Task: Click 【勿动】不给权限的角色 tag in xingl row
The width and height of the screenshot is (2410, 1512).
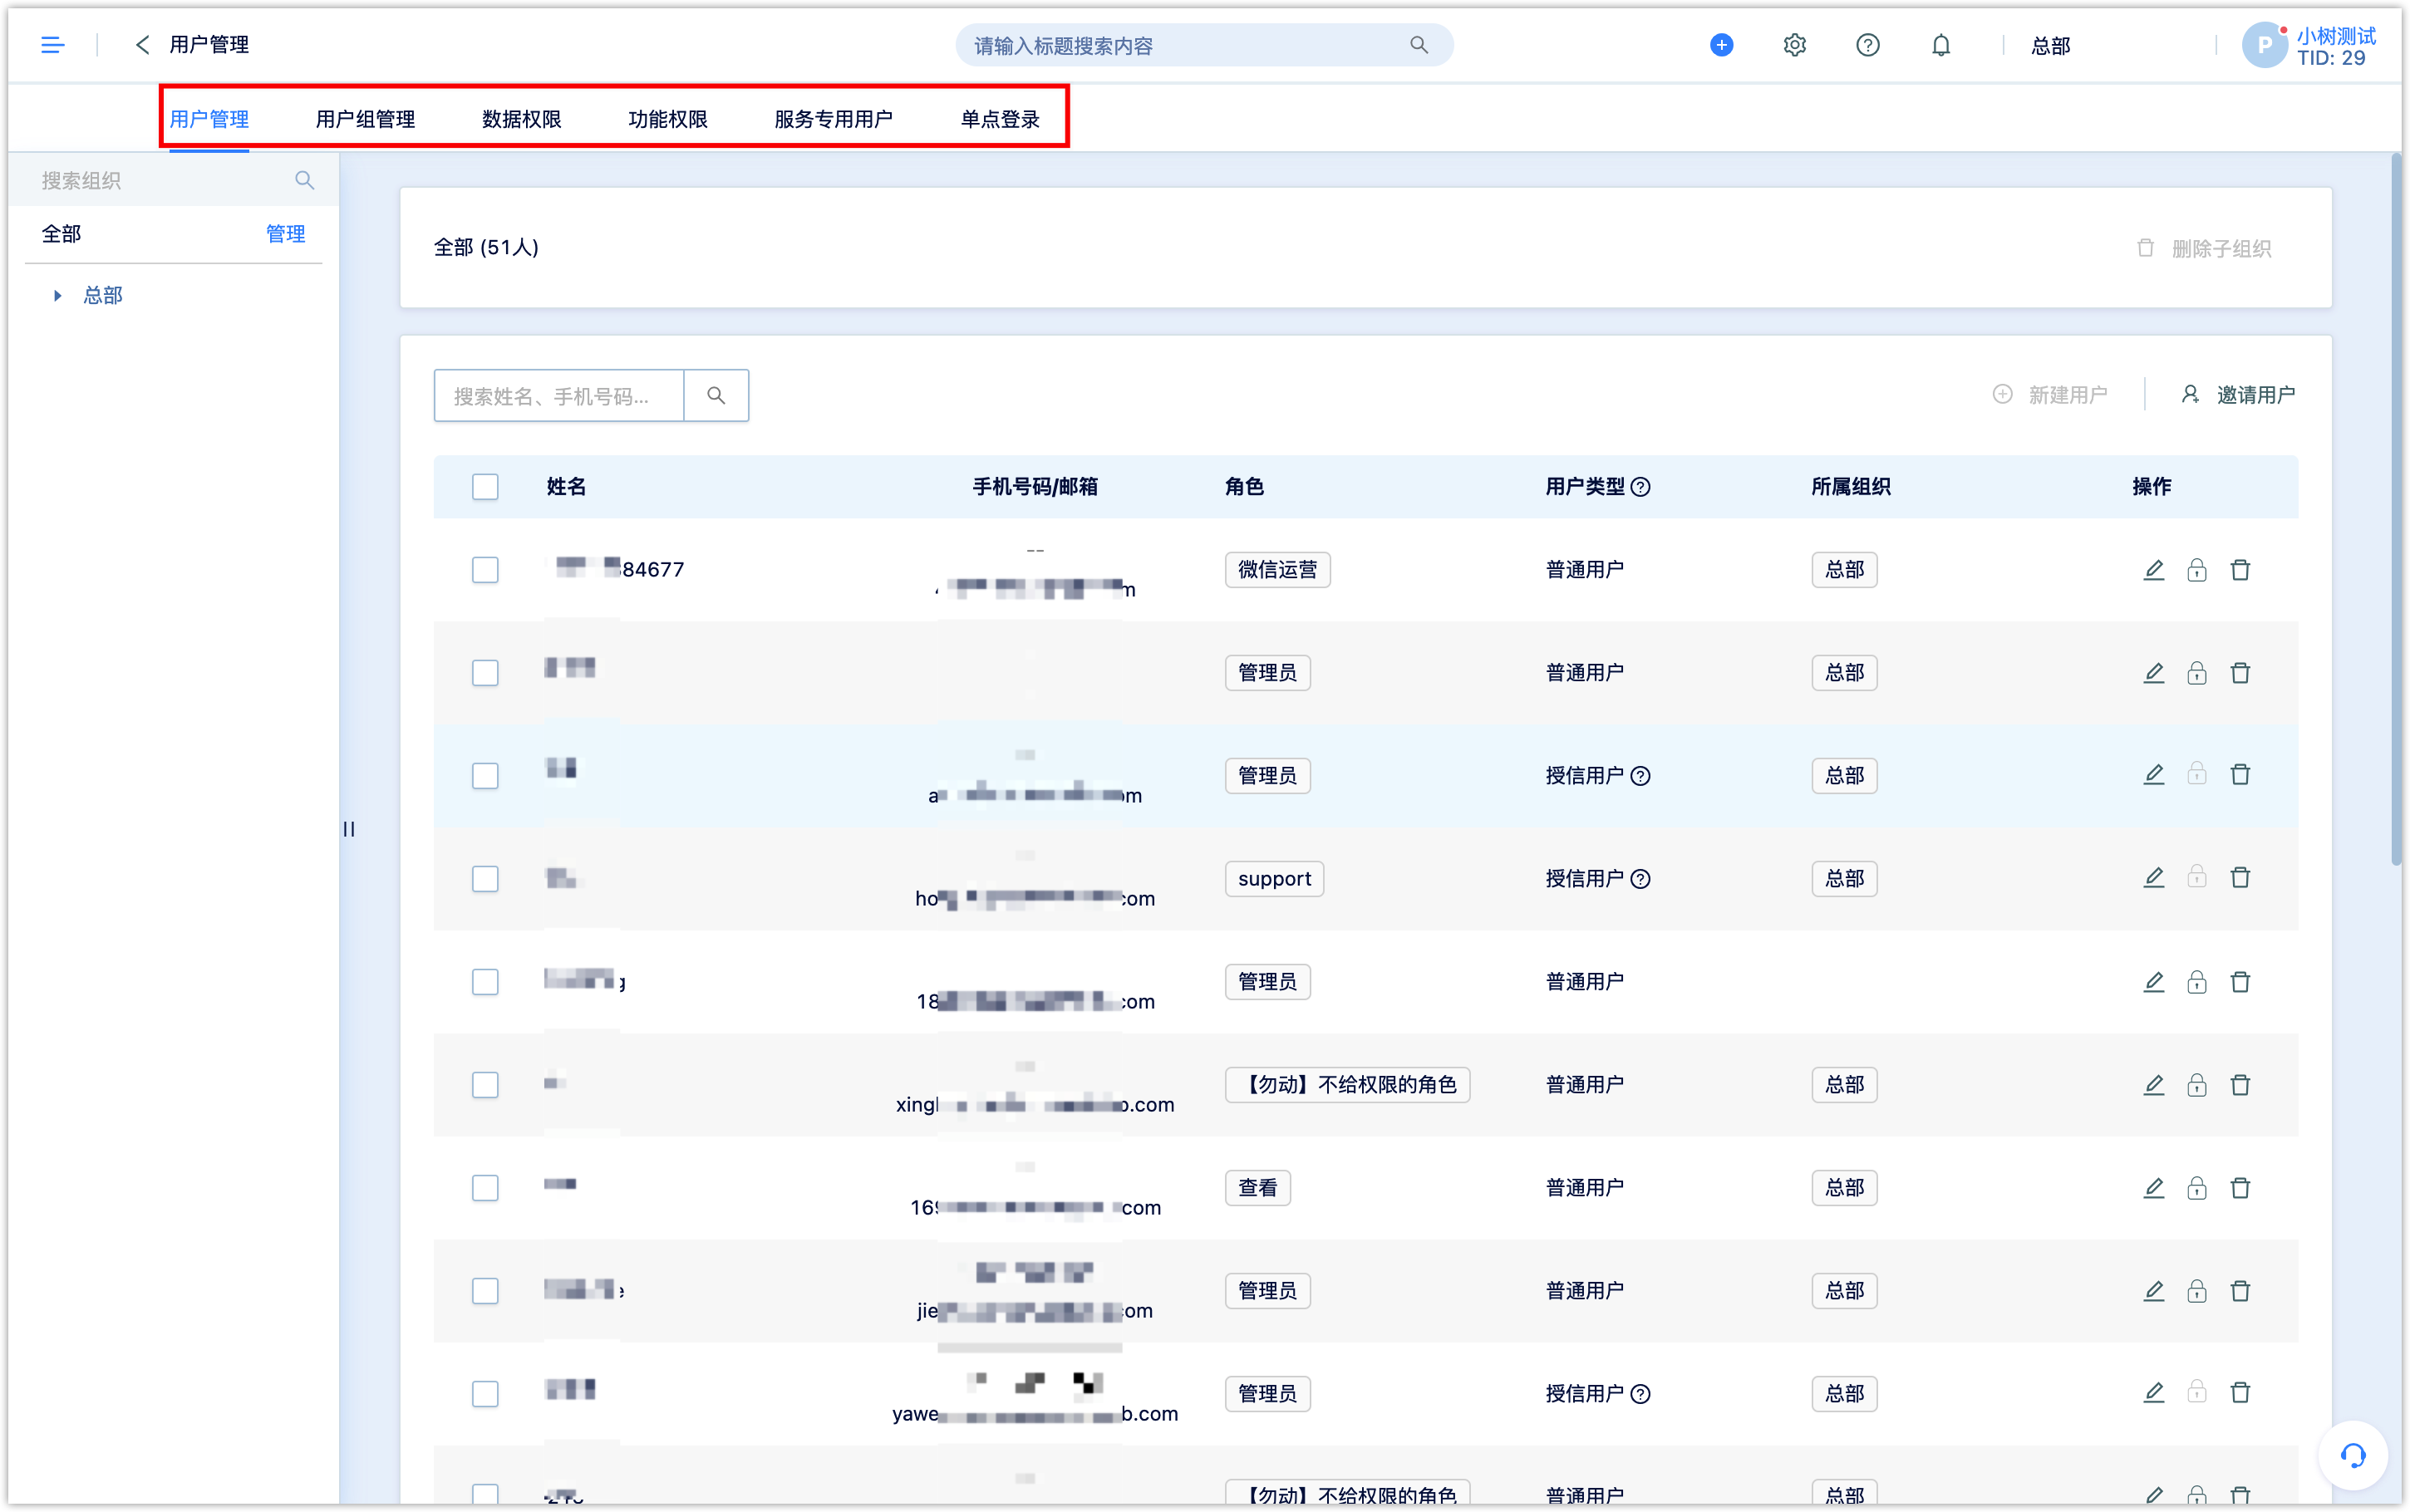Action: (x=1347, y=1085)
